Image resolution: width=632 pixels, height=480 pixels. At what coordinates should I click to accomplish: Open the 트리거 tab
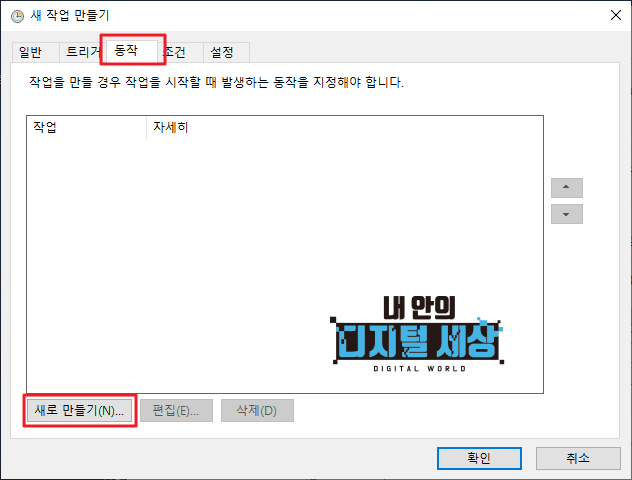(x=81, y=52)
